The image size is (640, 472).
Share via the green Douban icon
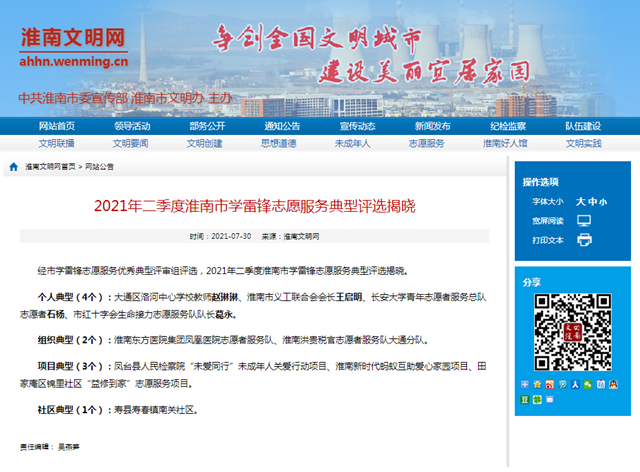523,401
